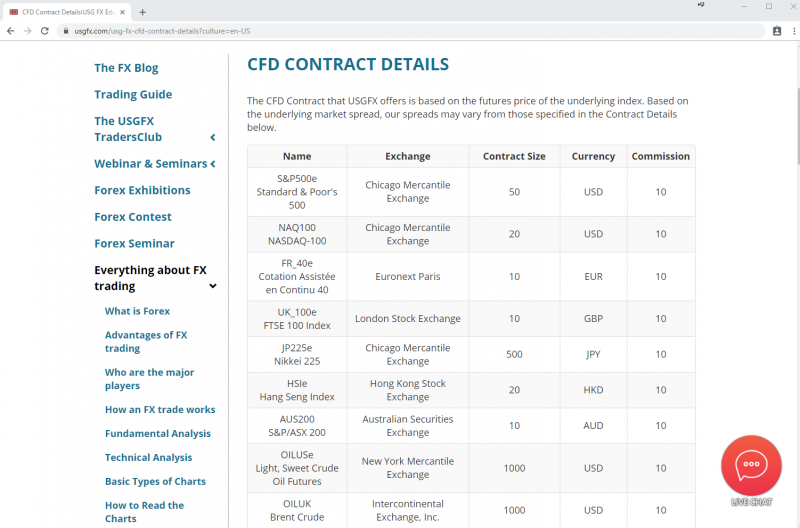
Task: Open the new tab plus button
Action: [x=143, y=12]
